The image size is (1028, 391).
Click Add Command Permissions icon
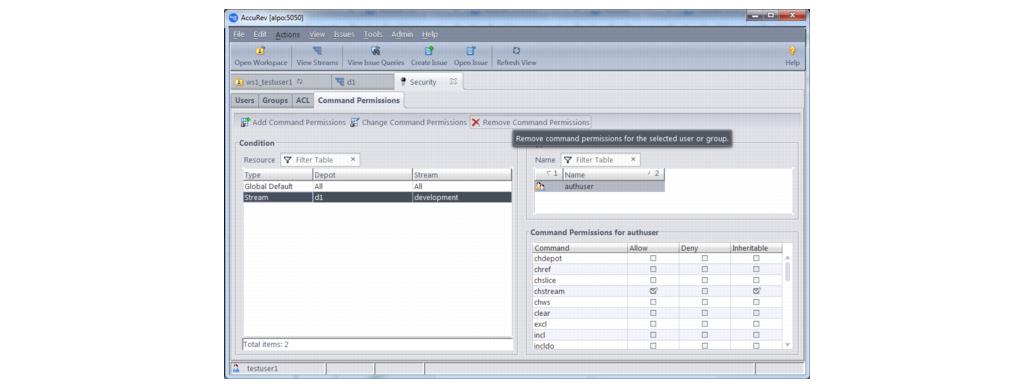click(x=245, y=123)
